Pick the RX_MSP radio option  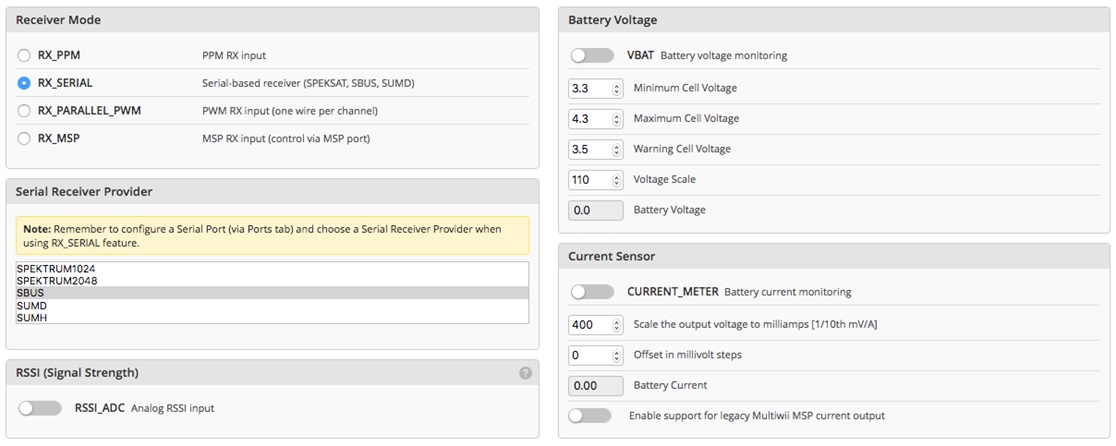[24, 139]
